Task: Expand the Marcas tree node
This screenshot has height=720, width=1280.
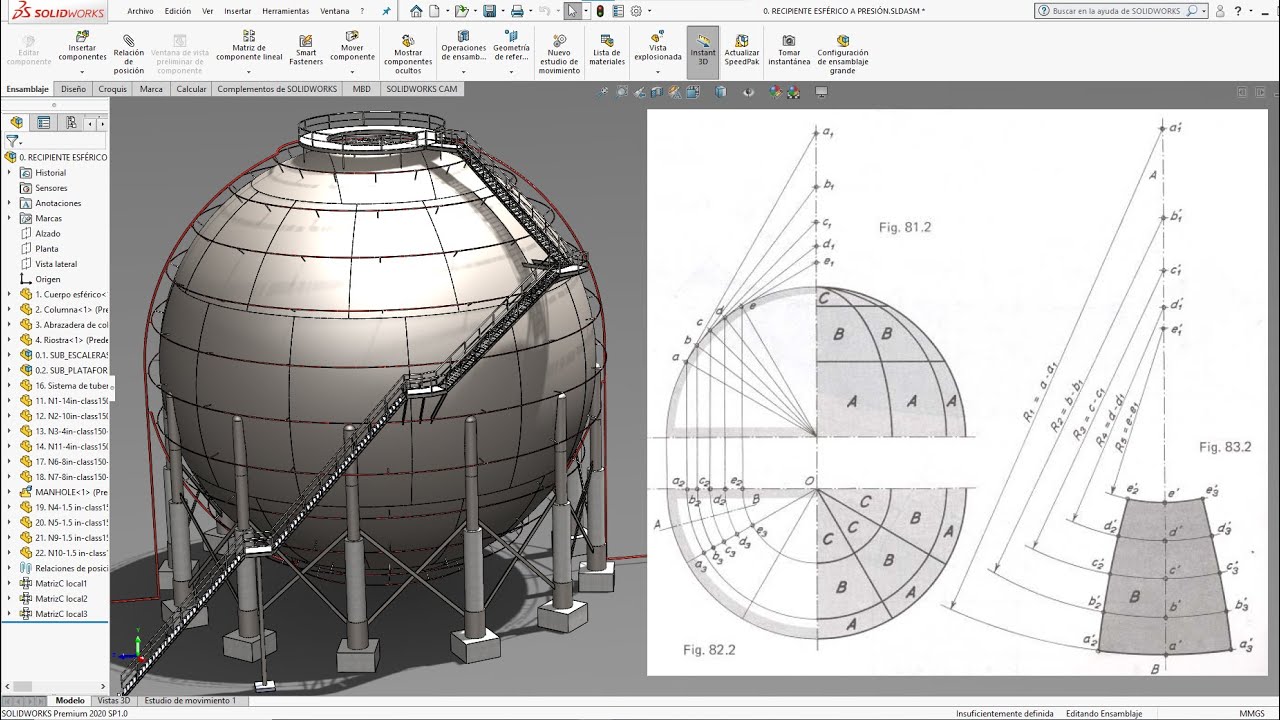Action: (10, 218)
